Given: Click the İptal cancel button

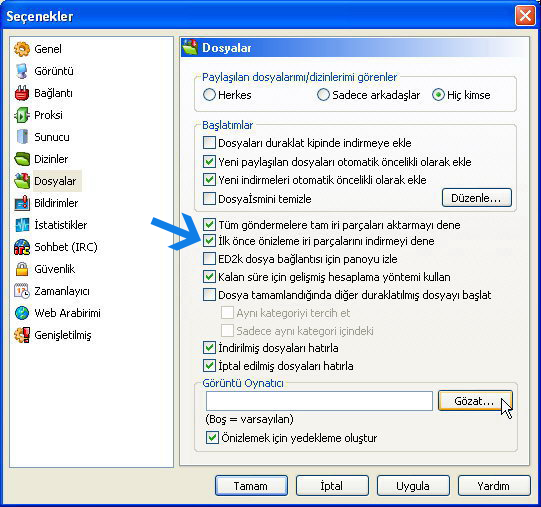Looking at the screenshot, I should [332, 486].
